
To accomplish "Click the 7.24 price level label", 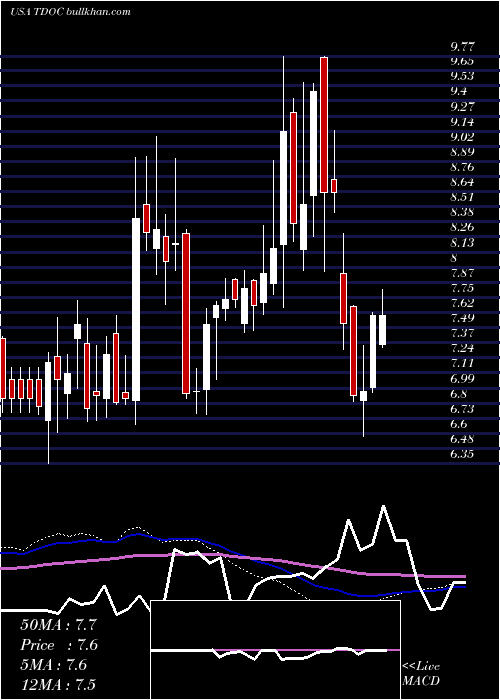I will pos(463,349).
